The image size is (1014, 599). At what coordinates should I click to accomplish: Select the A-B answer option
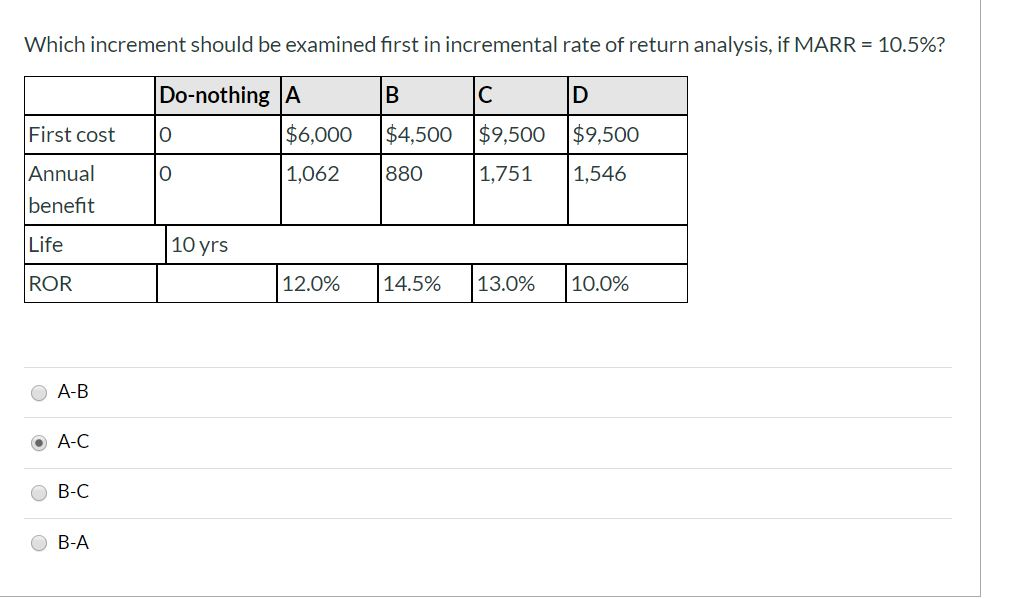[x=37, y=391]
